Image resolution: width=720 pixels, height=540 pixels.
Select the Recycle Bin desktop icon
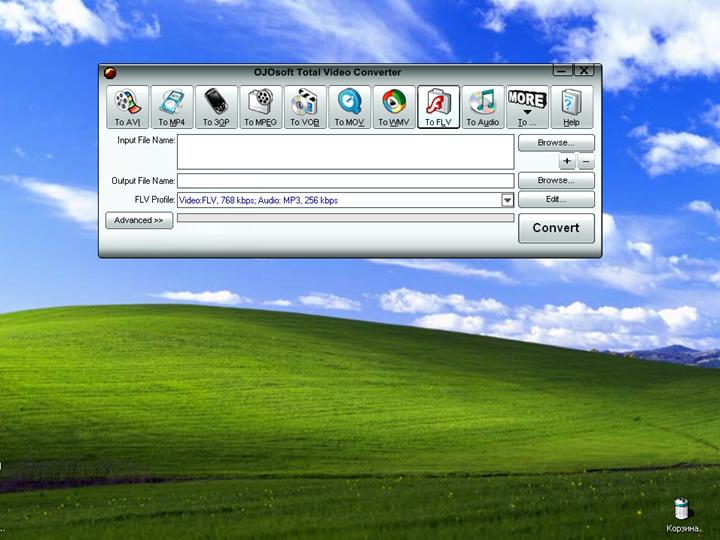click(x=682, y=515)
